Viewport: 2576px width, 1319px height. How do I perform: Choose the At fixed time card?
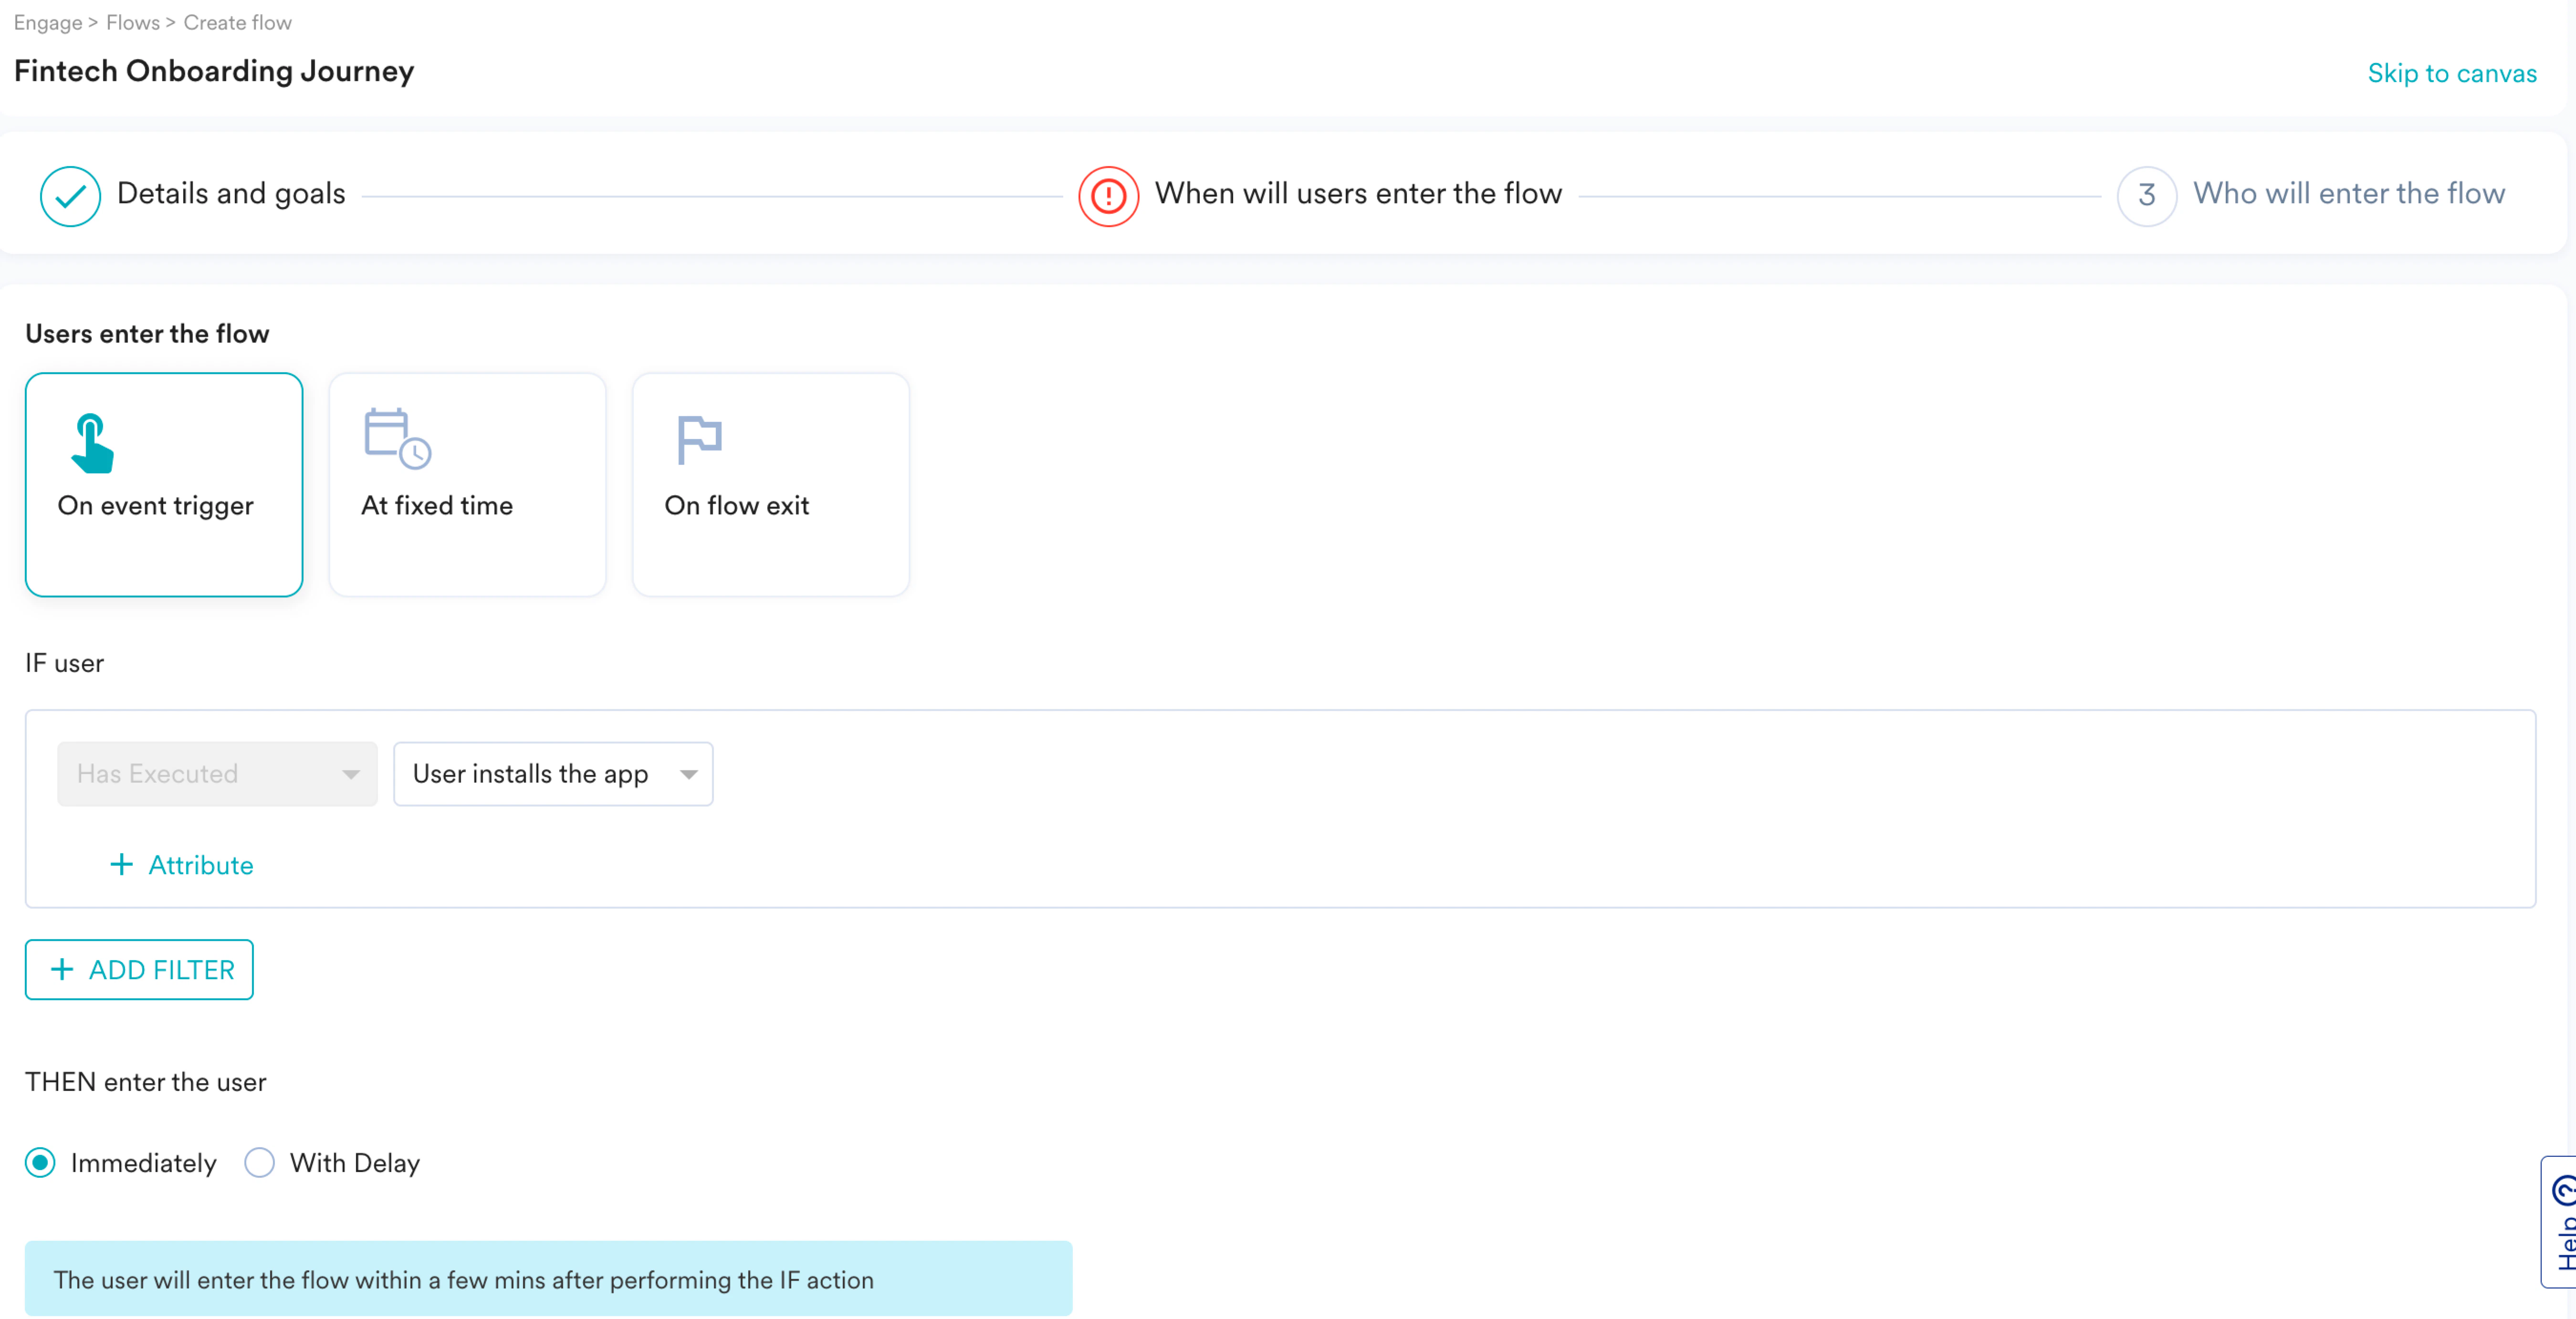click(x=467, y=485)
